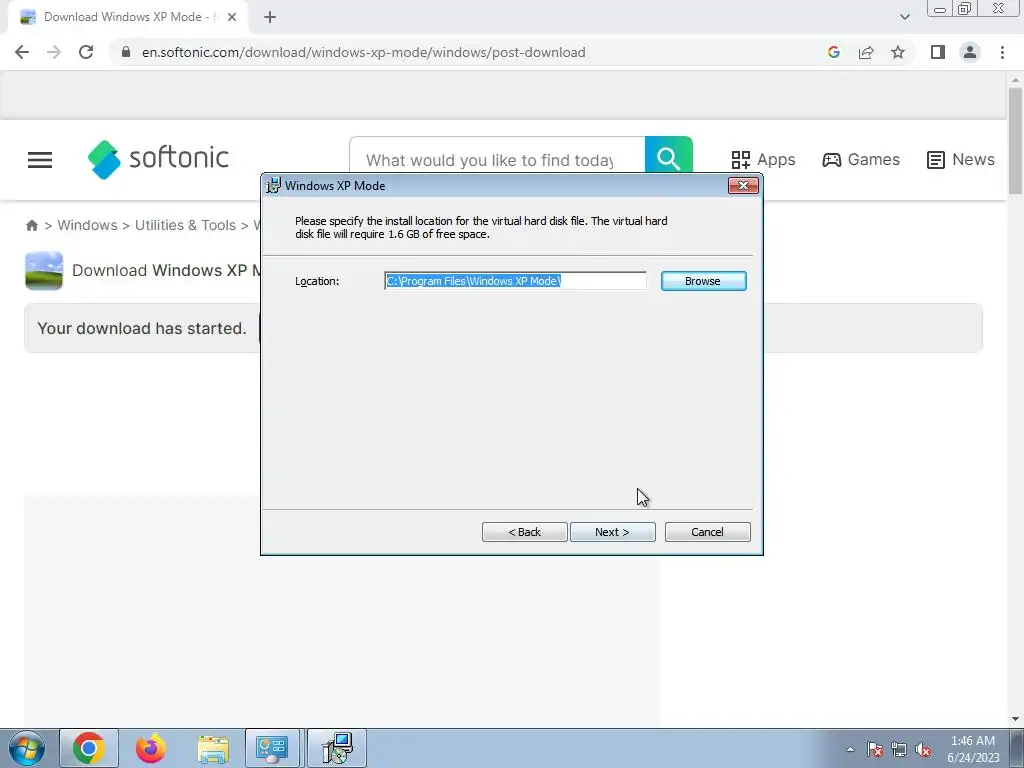1024x768 pixels.
Task: Click the Softonic logo
Action: click(159, 159)
